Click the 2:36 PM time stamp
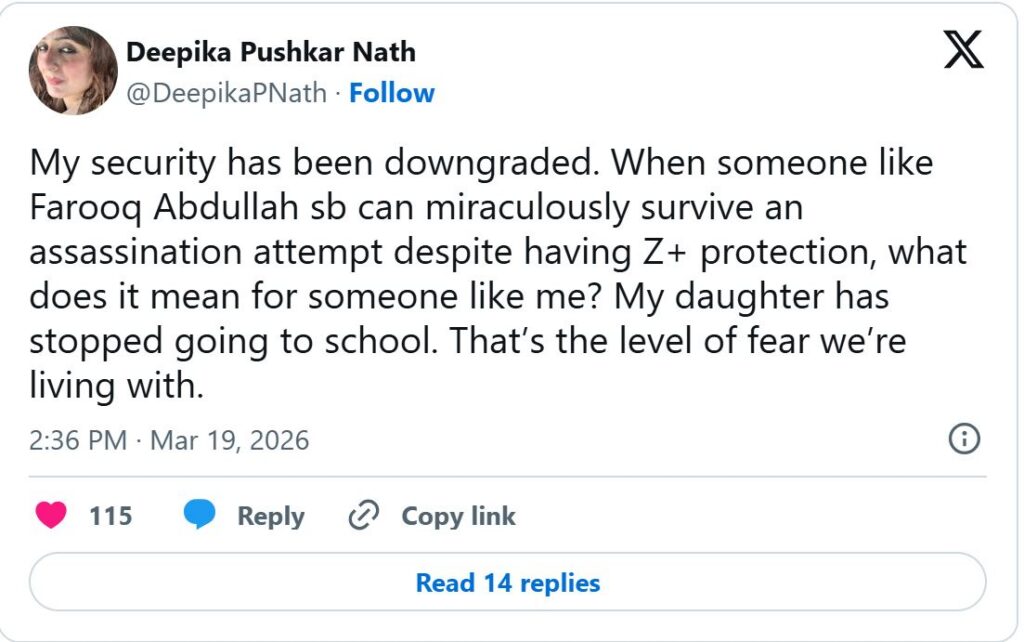 [x=77, y=440]
